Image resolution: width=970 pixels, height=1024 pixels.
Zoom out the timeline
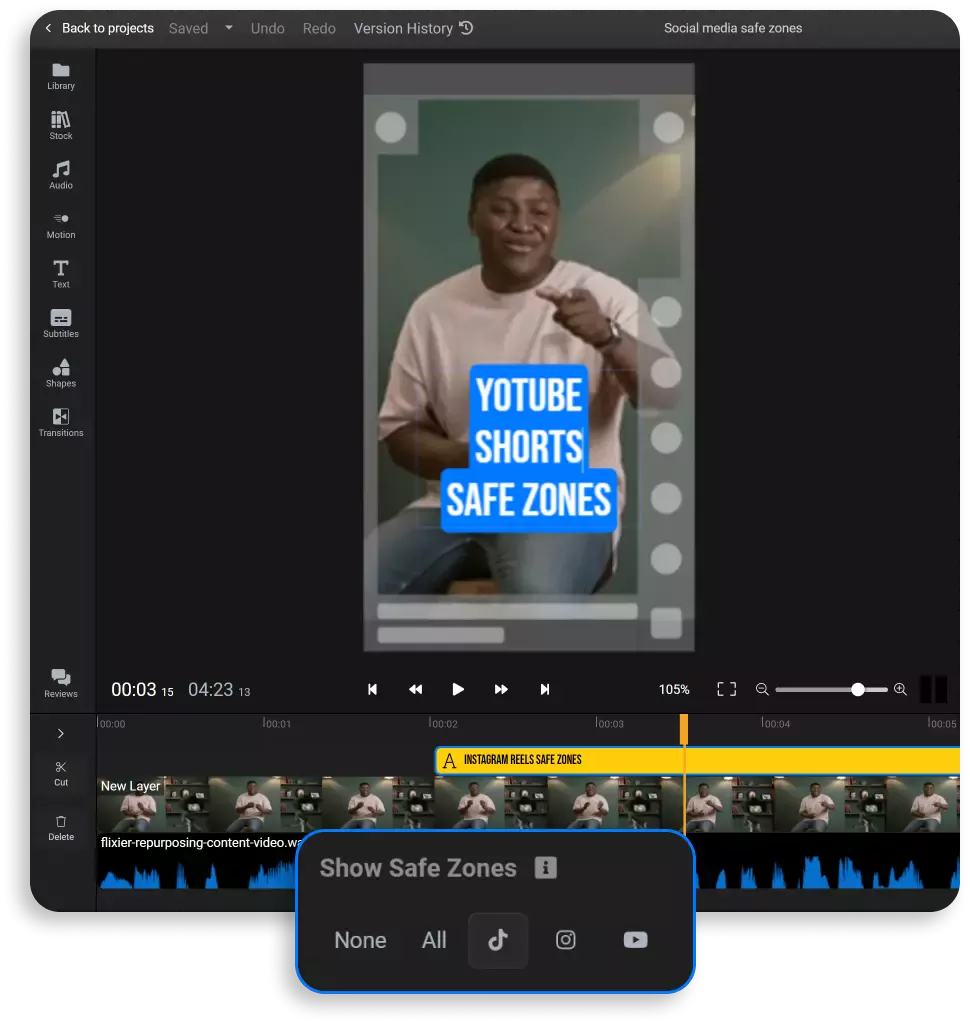[x=762, y=689]
